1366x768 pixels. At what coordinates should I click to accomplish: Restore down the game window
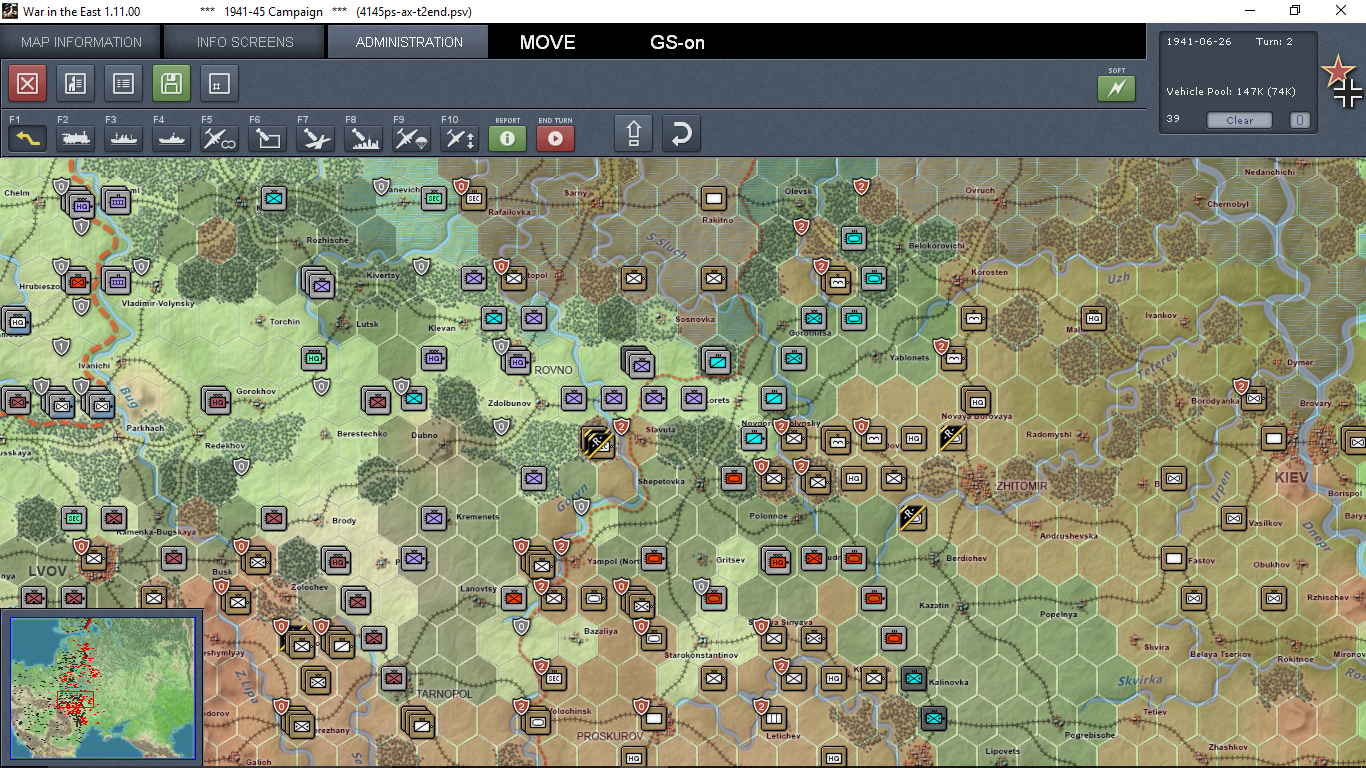click(1295, 11)
